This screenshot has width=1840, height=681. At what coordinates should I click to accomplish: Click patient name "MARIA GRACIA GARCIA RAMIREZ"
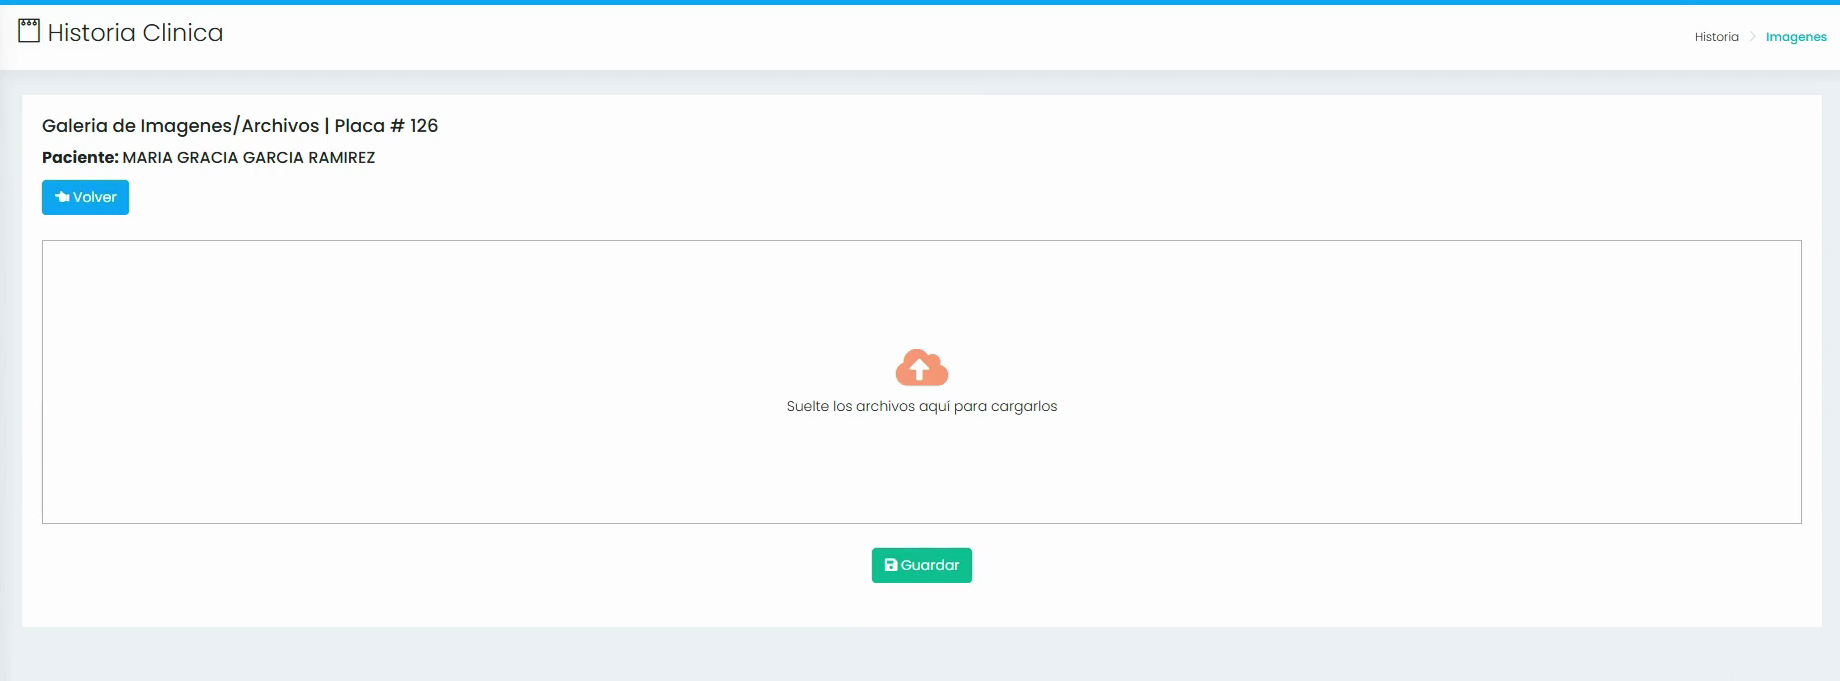click(x=249, y=157)
